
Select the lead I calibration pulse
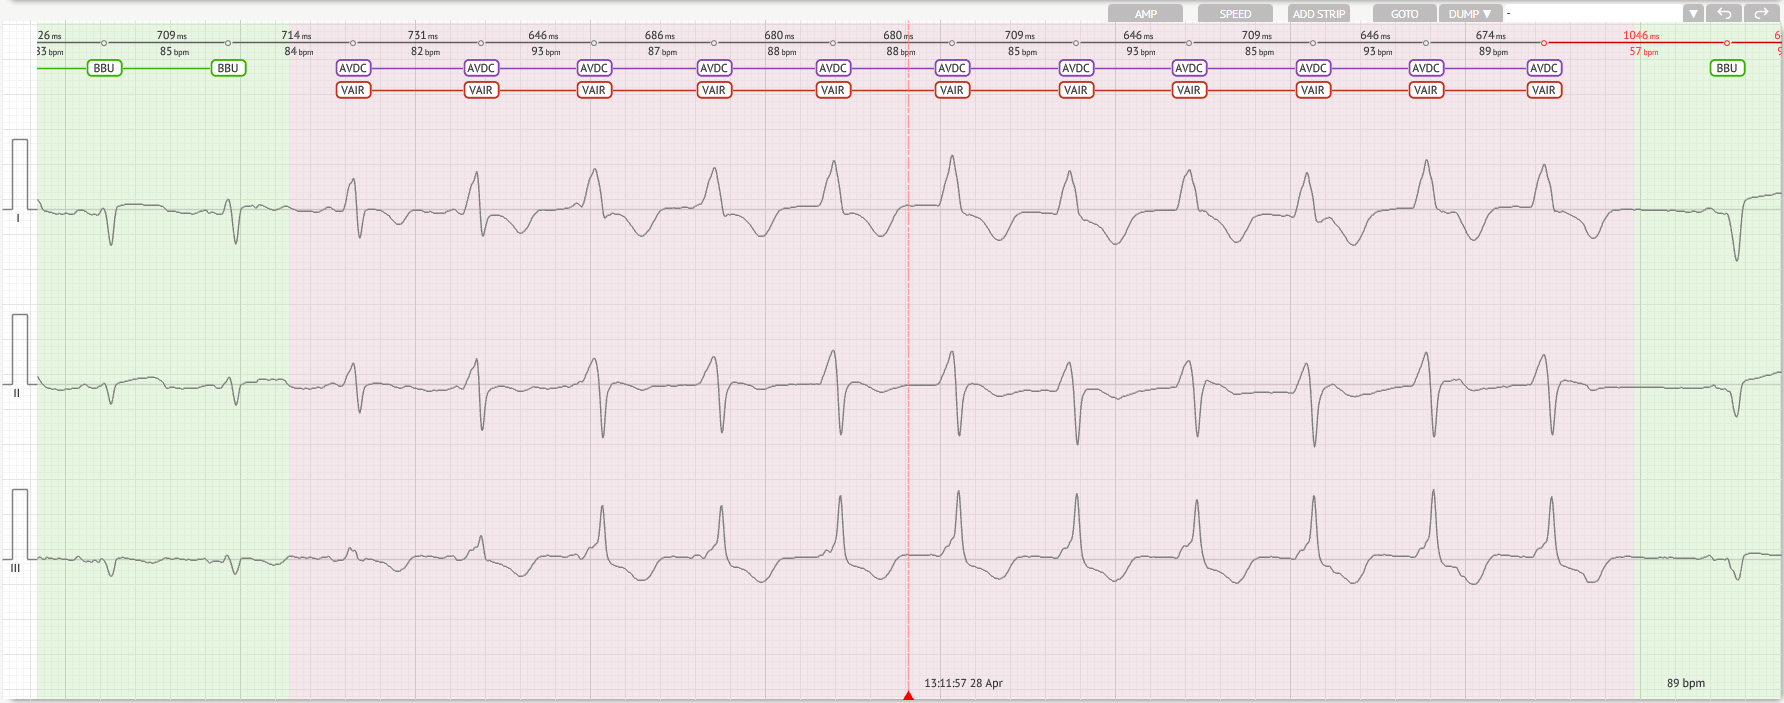pyautogui.click(x=19, y=175)
